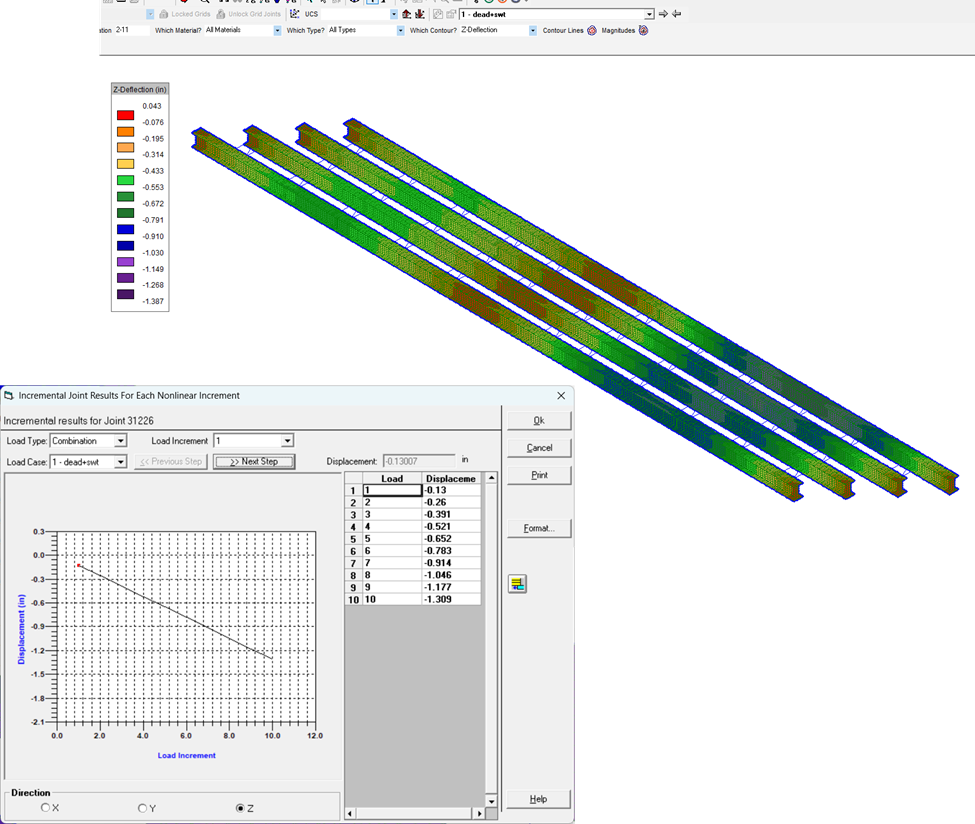Open the Which Material dropdown
Image resolution: width=975 pixels, height=824 pixels.
[x=277, y=30]
